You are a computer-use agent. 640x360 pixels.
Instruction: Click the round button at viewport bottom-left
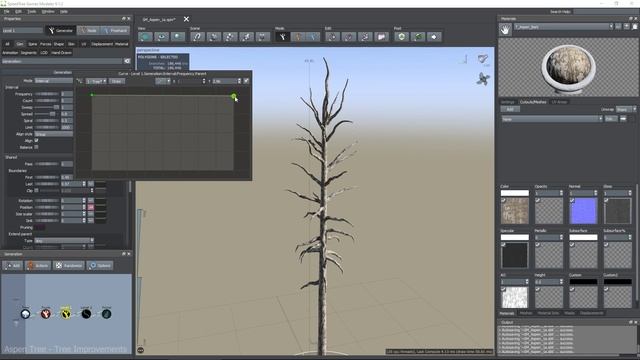point(141,350)
